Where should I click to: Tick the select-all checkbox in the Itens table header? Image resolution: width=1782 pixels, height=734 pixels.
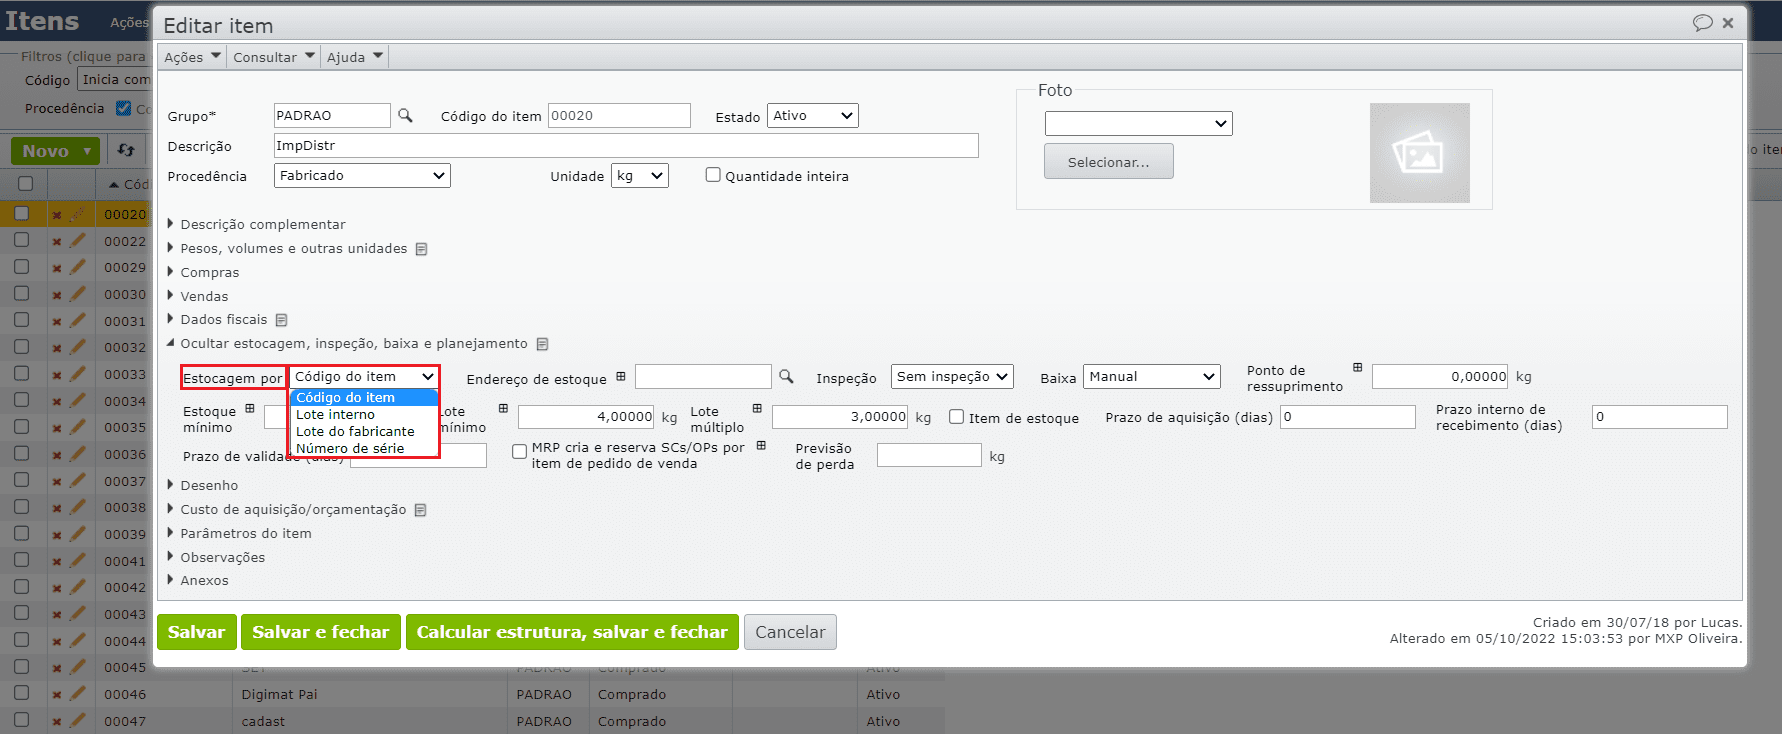[x=25, y=184]
